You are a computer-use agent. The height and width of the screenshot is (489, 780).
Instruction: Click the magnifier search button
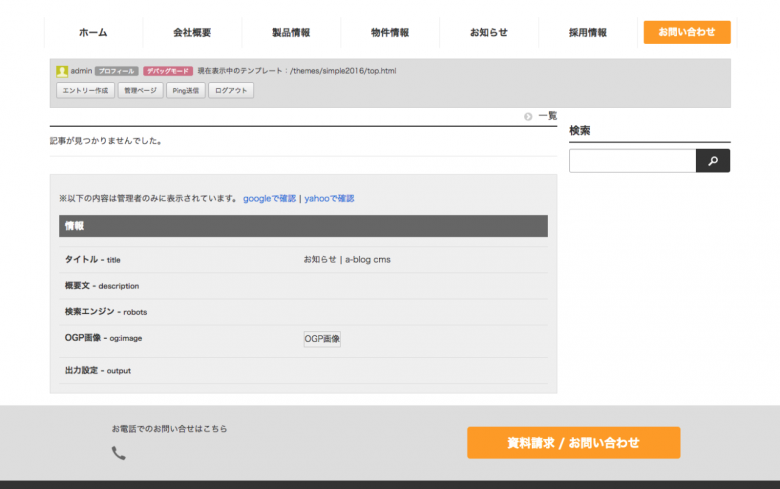[x=713, y=161]
